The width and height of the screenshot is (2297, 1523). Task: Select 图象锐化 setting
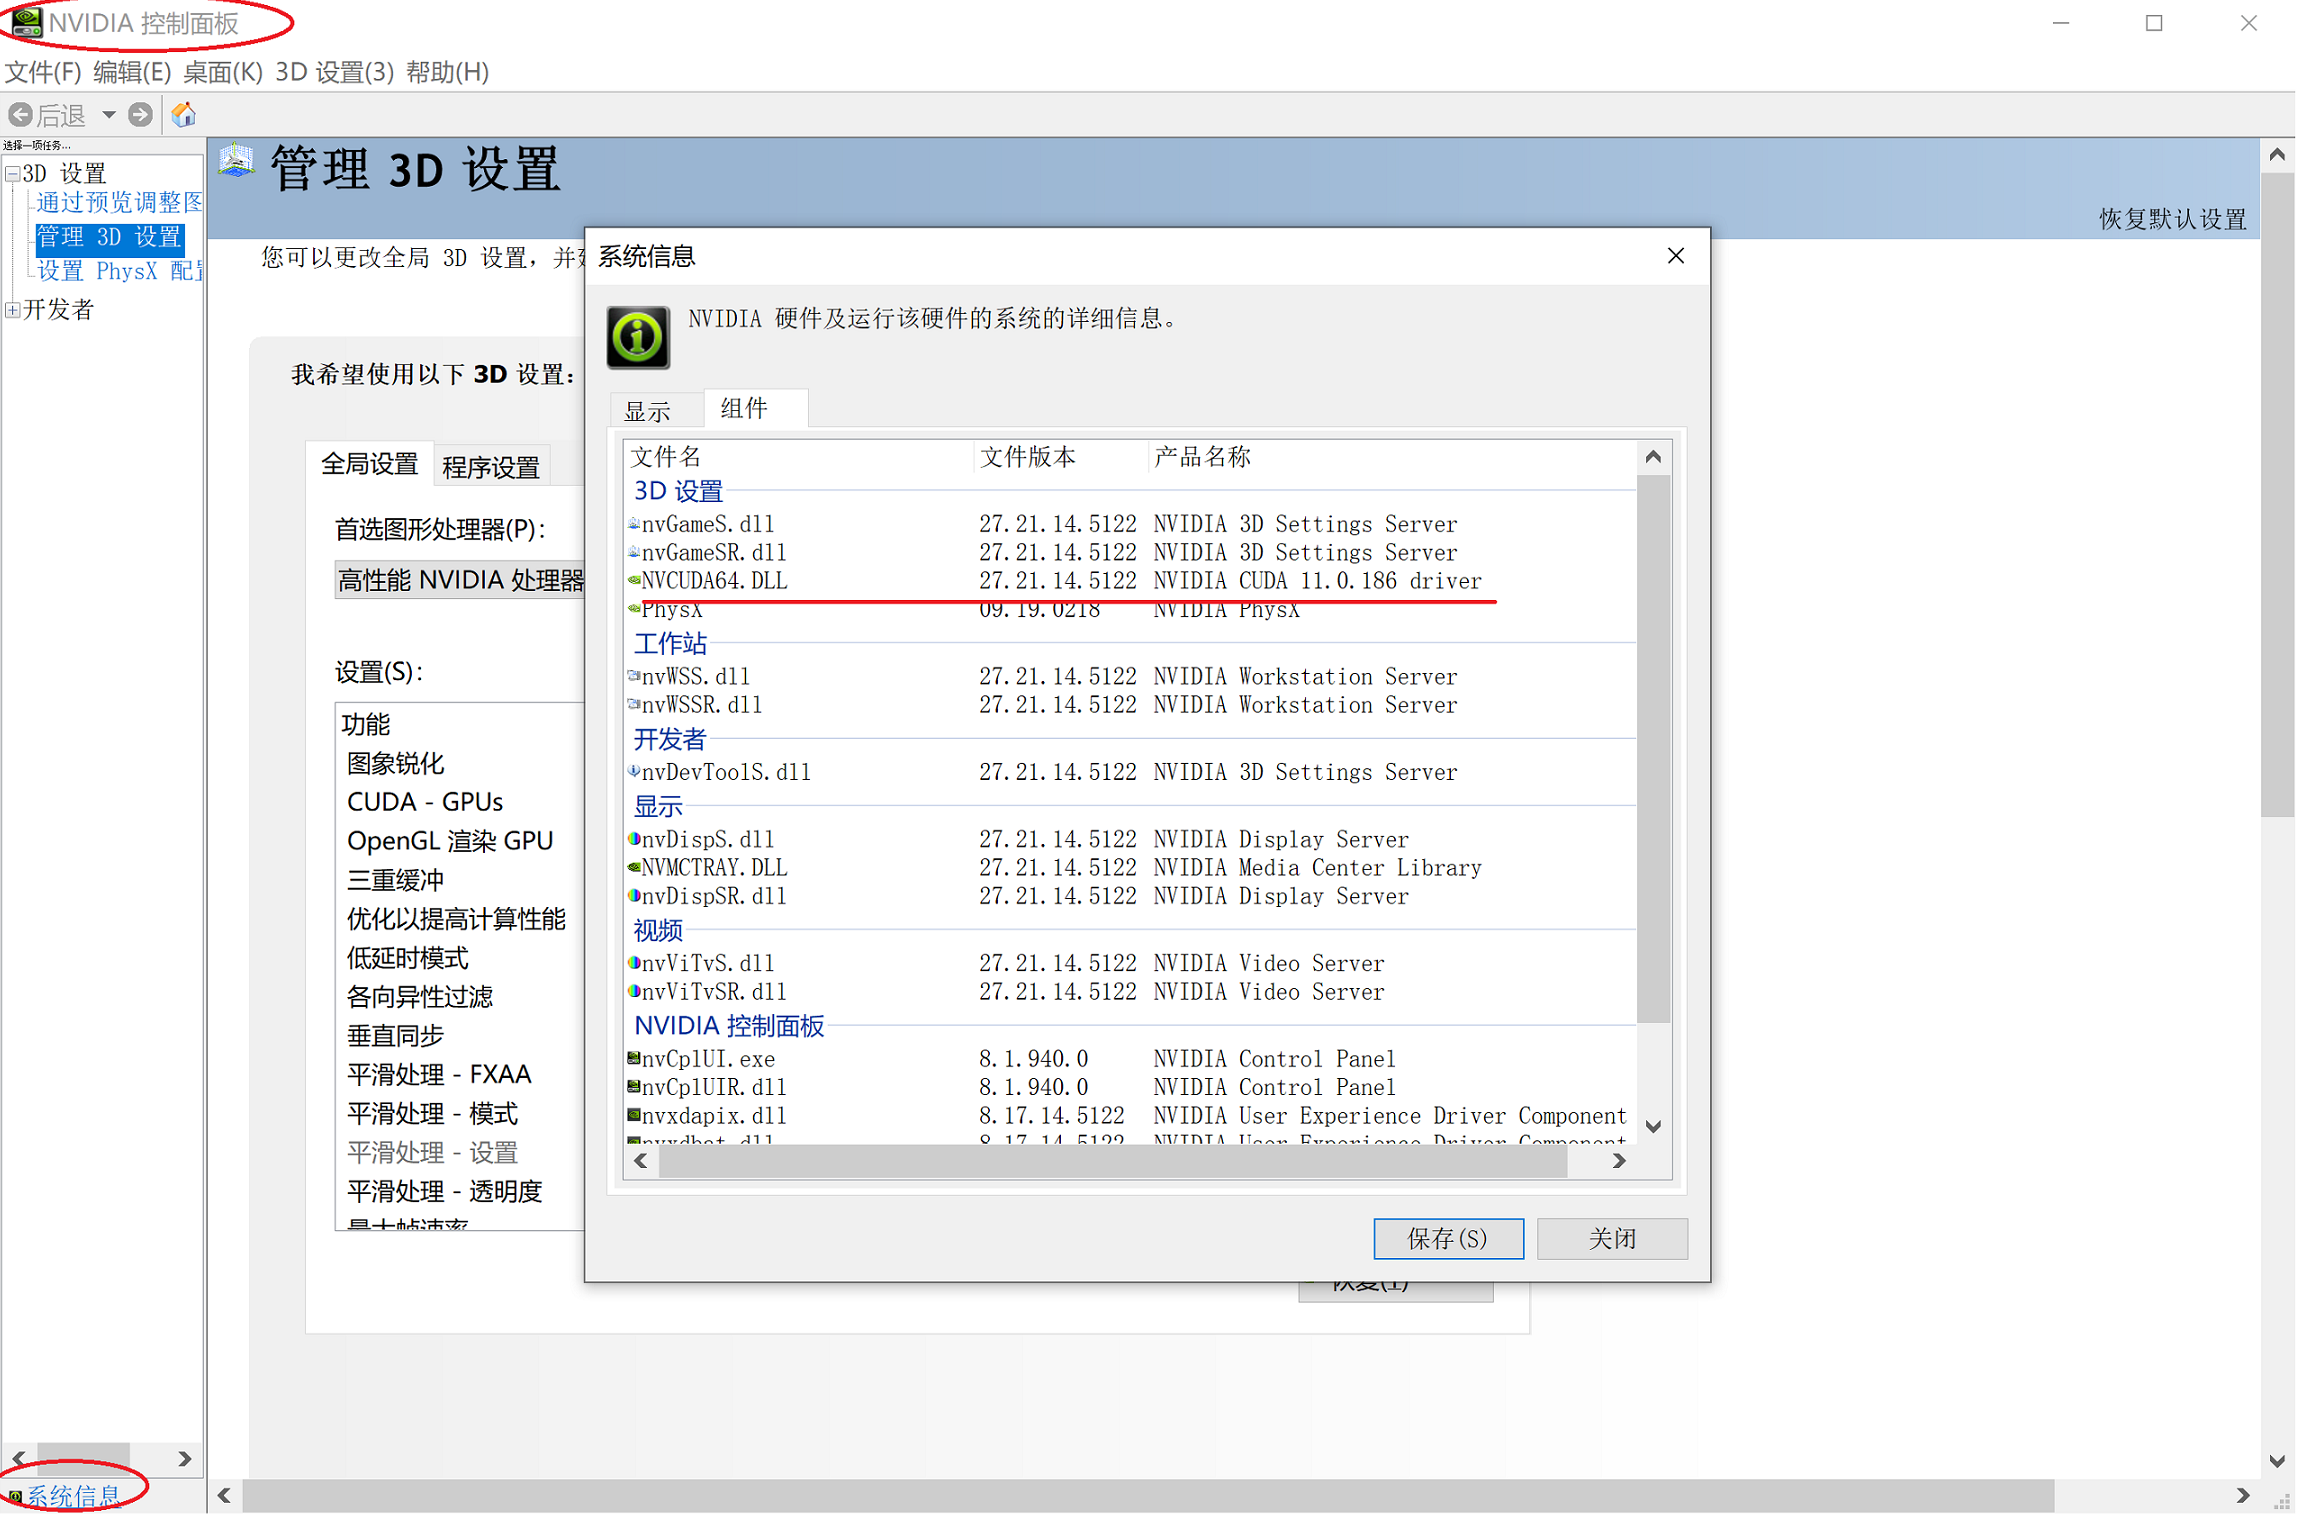[x=396, y=764]
